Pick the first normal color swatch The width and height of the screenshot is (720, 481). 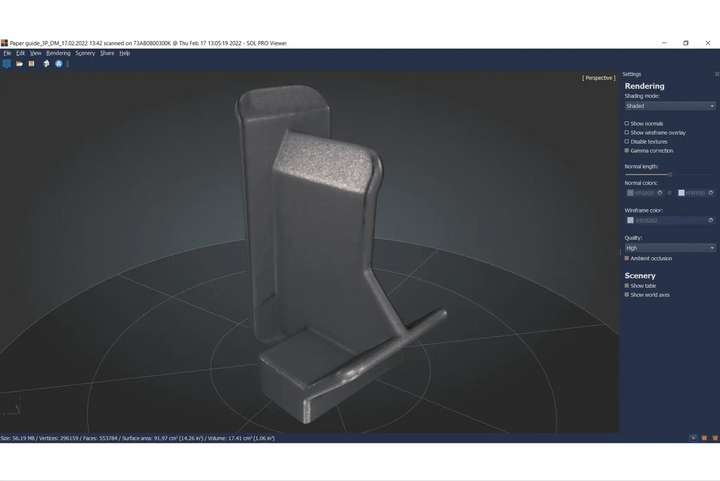(630, 193)
